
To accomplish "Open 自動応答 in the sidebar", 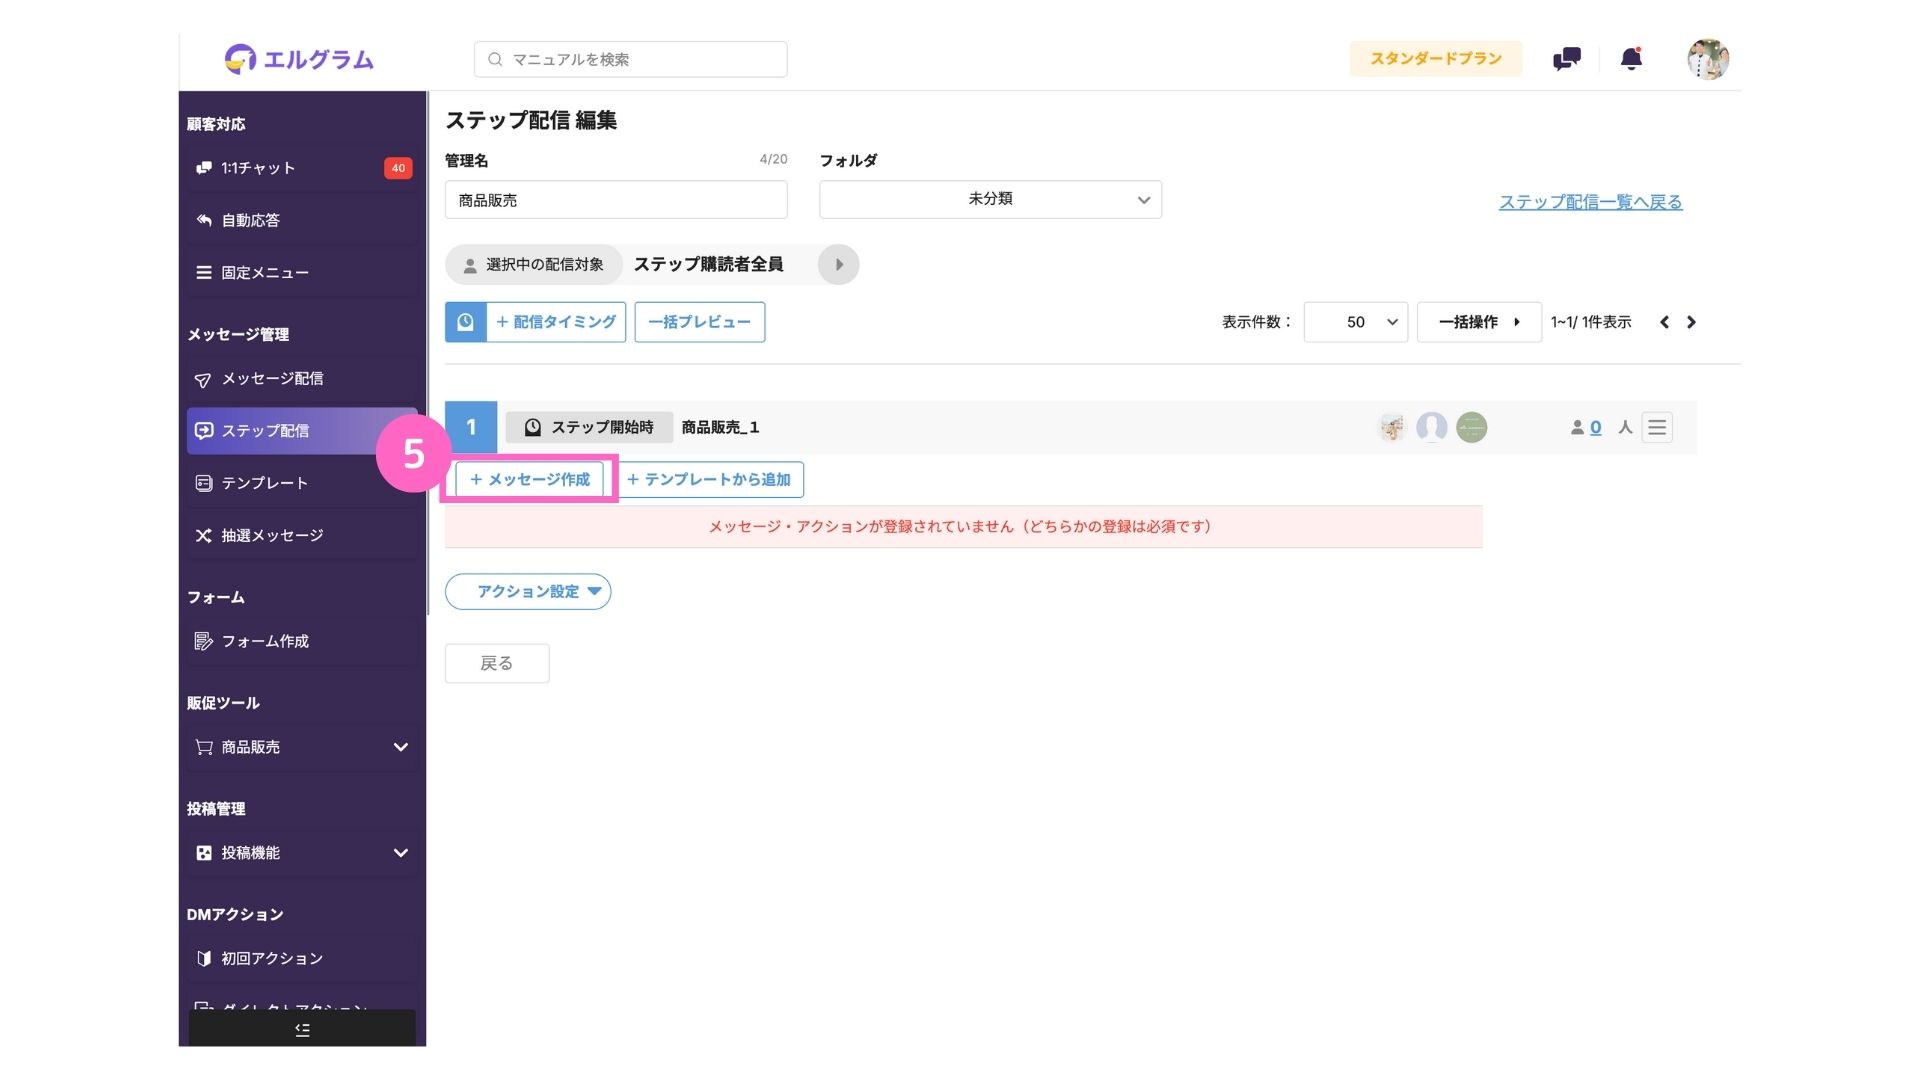I will [302, 220].
